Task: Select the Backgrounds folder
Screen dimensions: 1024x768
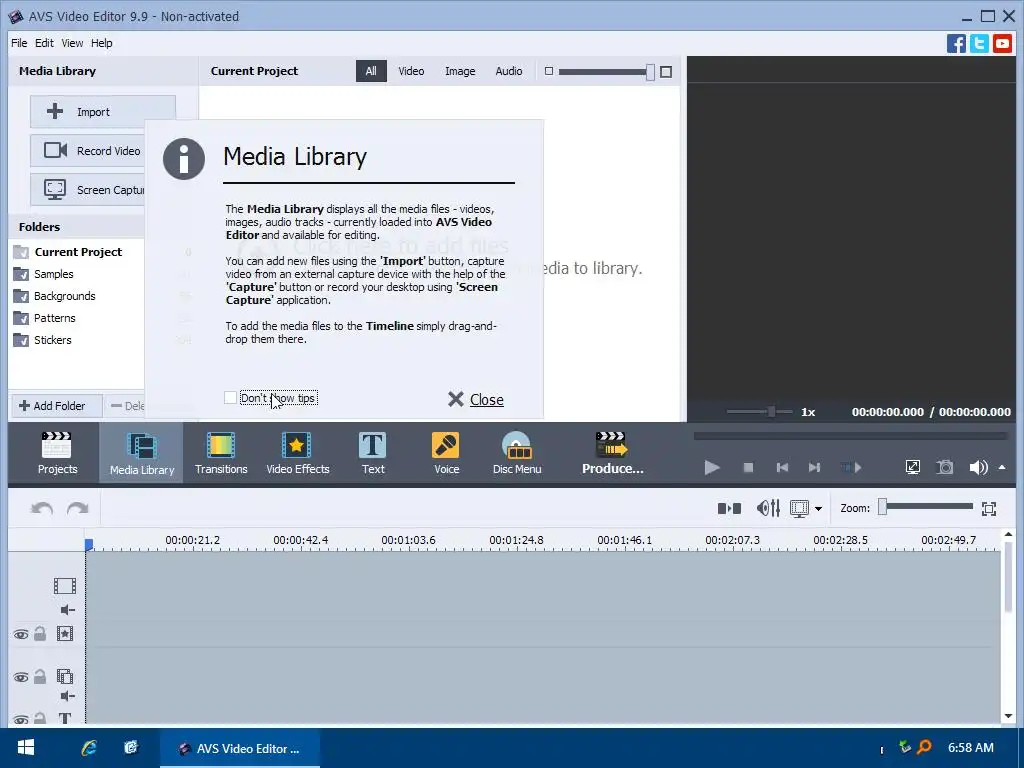Action: (x=65, y=296)
